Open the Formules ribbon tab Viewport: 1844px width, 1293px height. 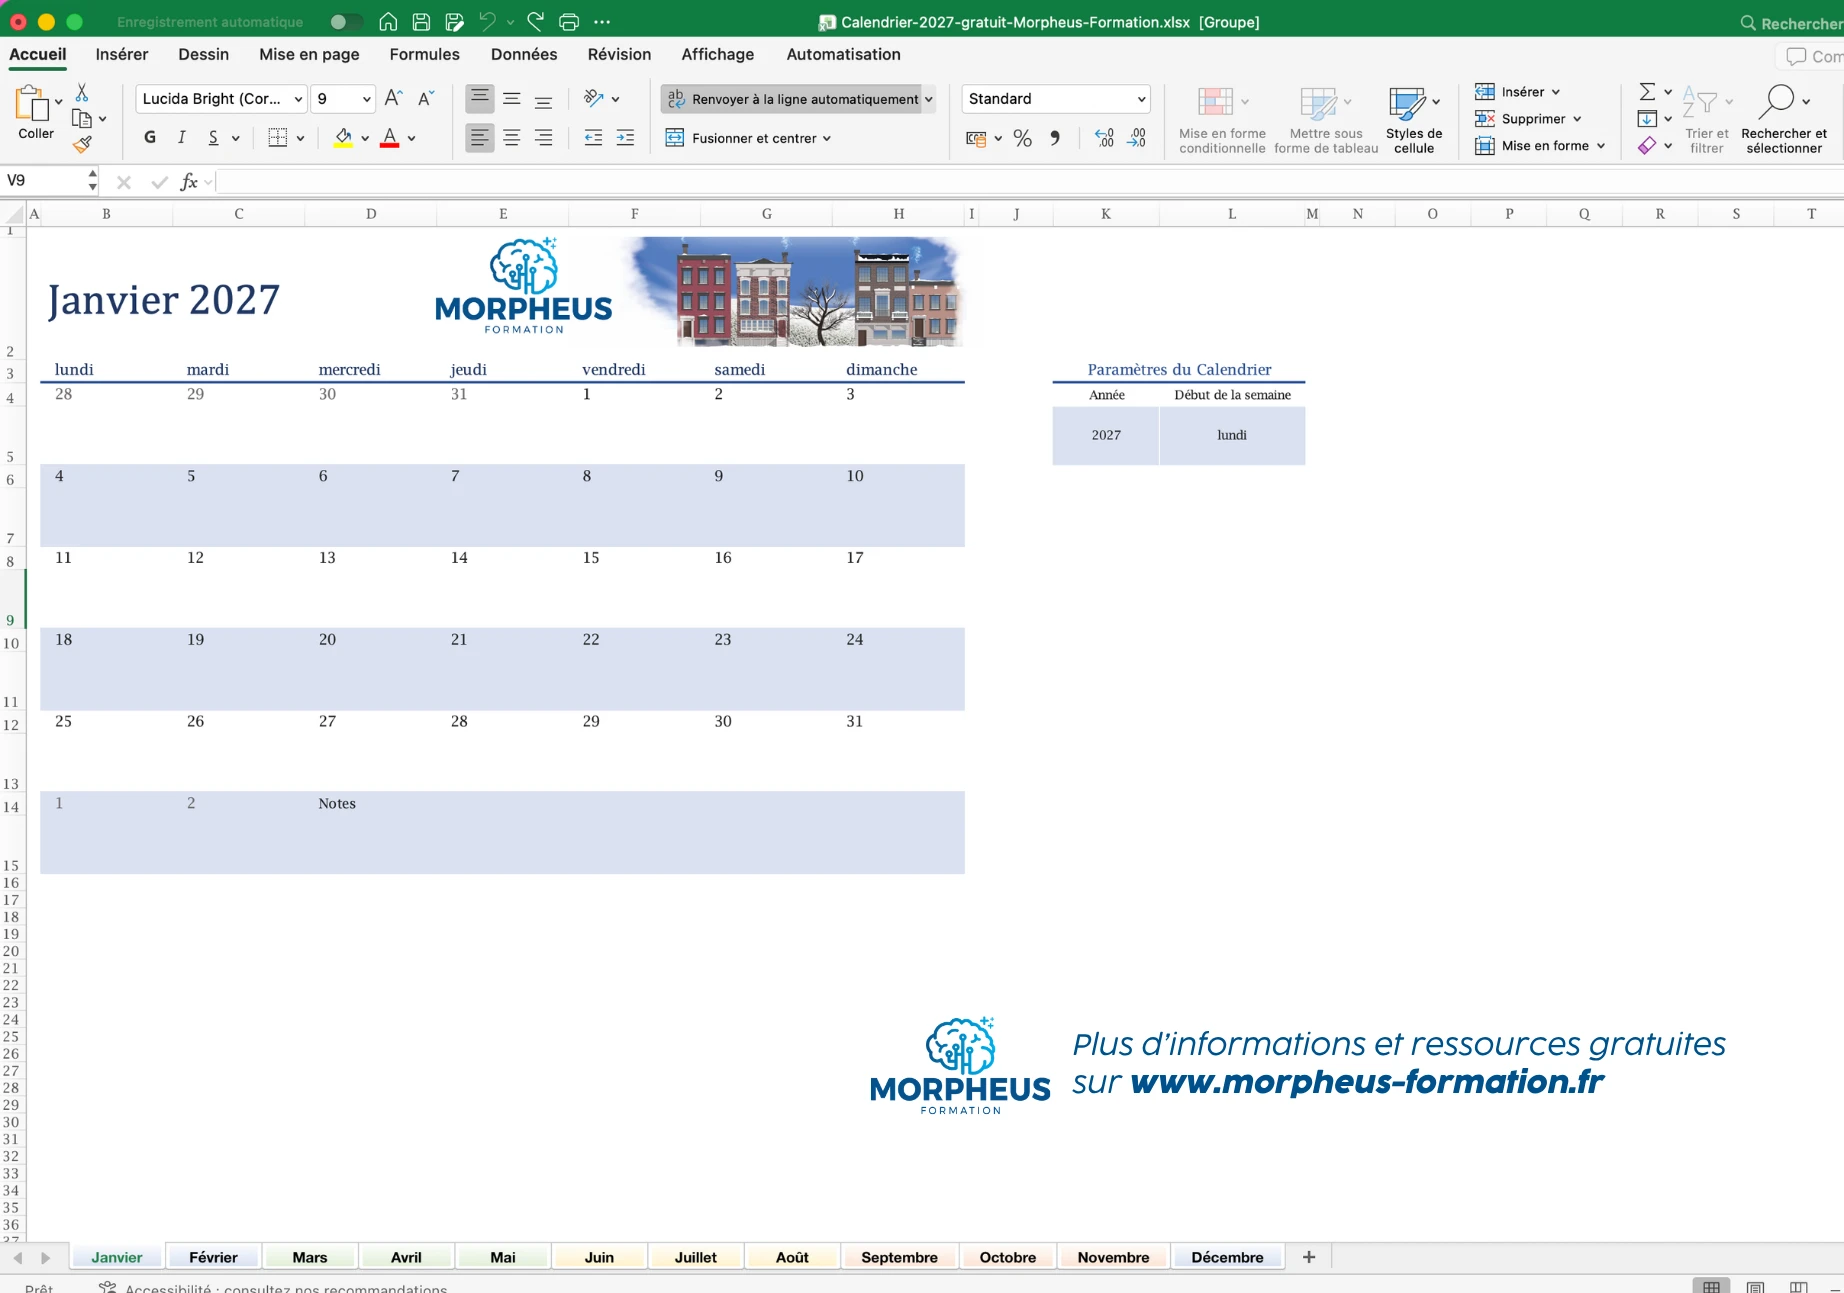(424, 54)
